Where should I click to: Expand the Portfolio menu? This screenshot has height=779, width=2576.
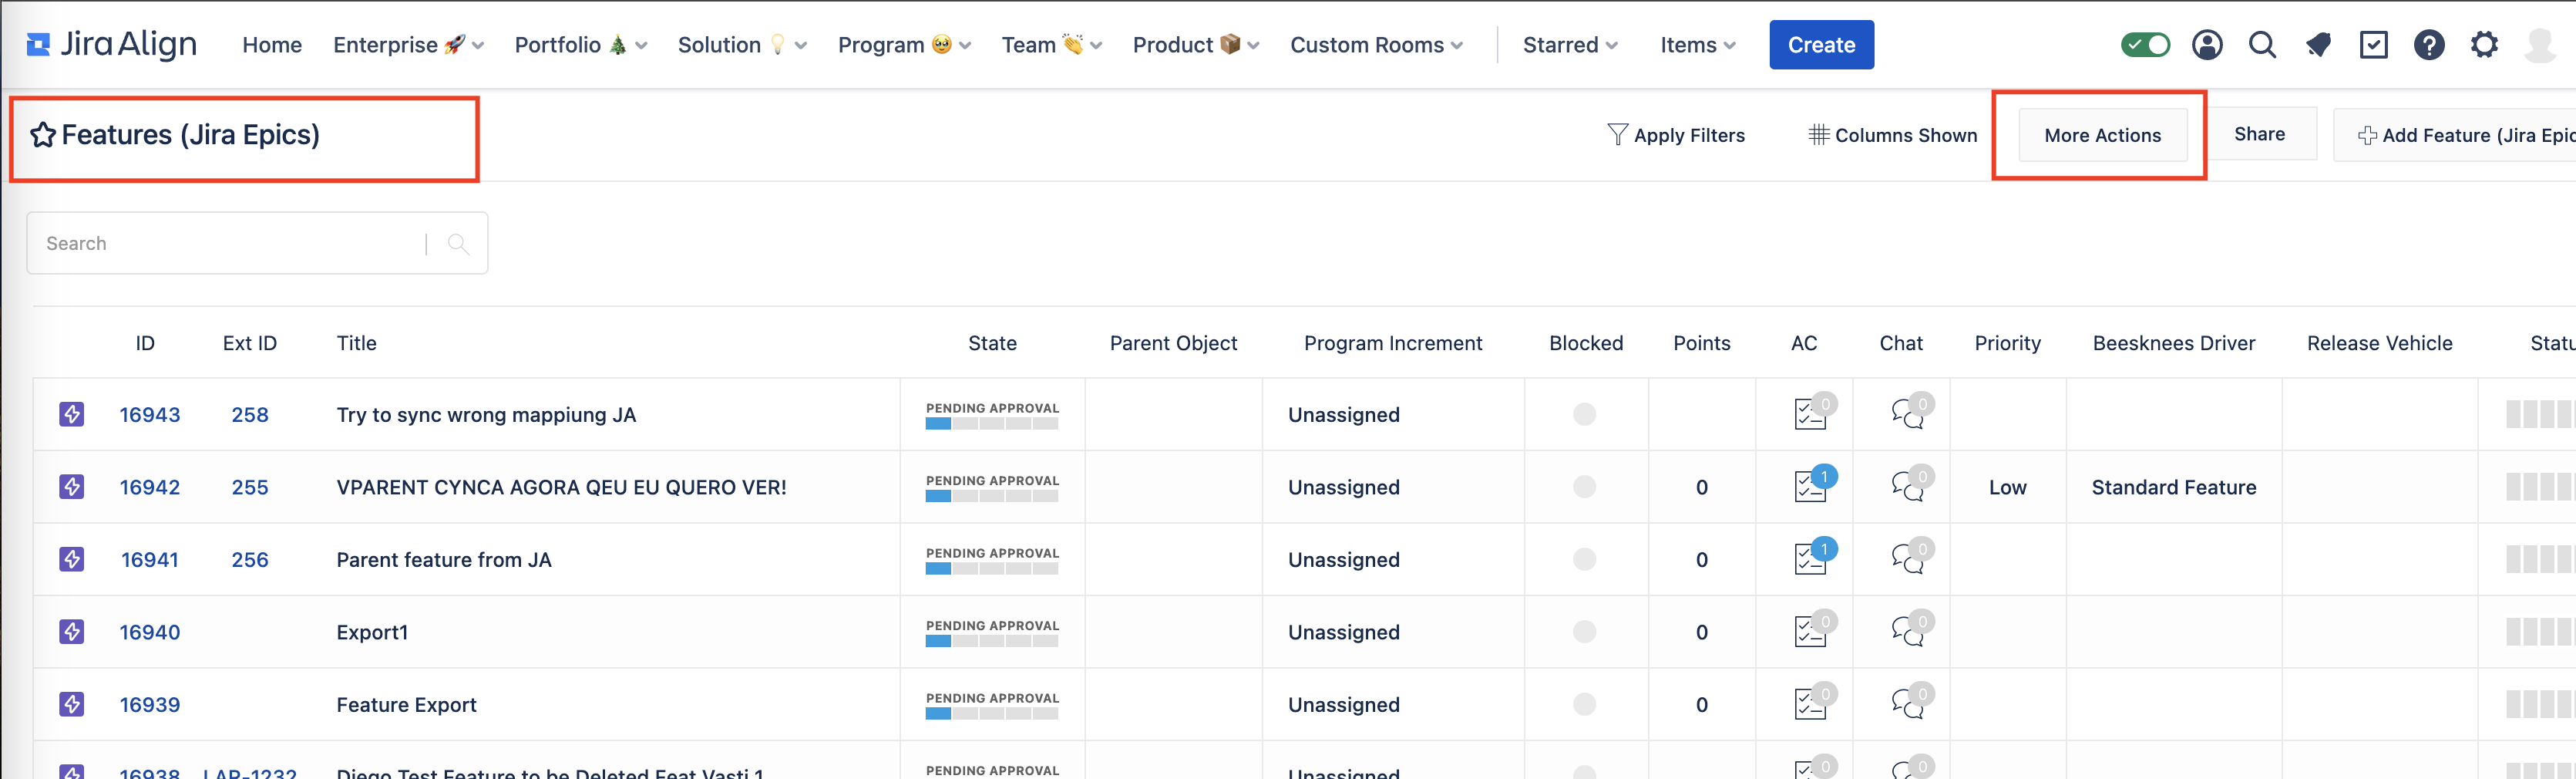[x=581, y=45]
